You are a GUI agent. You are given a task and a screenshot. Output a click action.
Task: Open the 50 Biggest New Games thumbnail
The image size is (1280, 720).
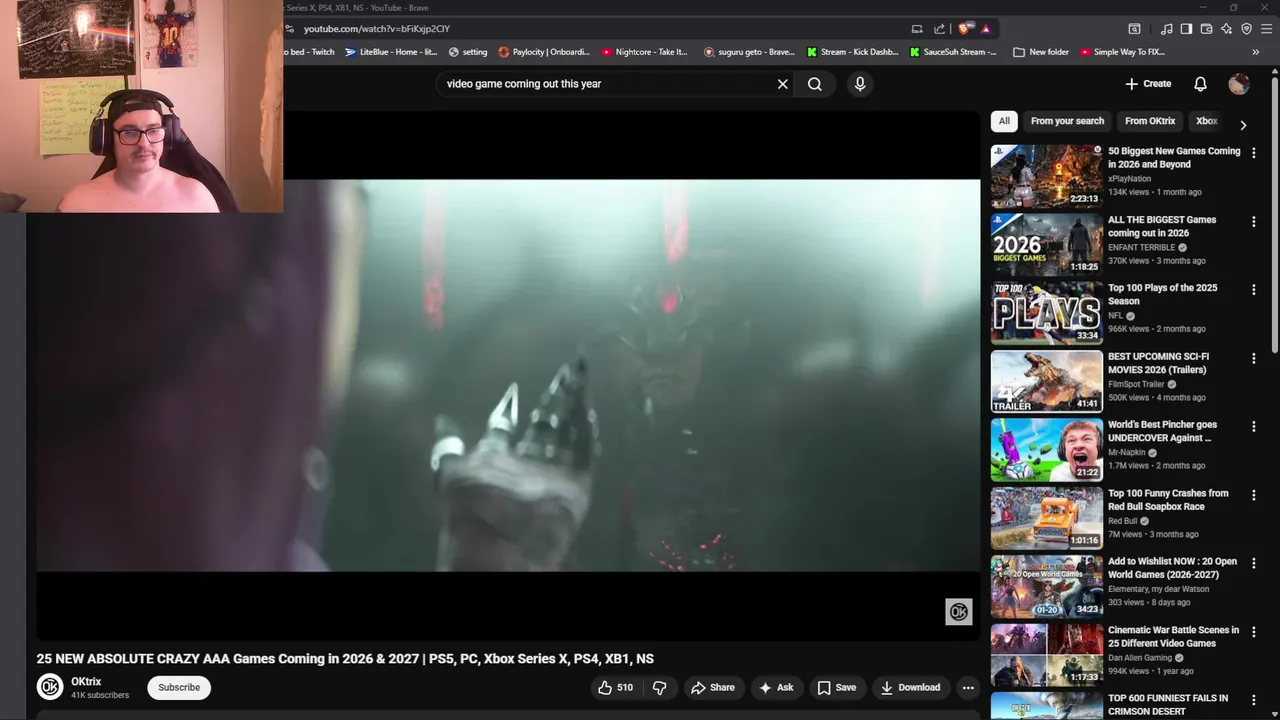click(x=1046, y=176)
